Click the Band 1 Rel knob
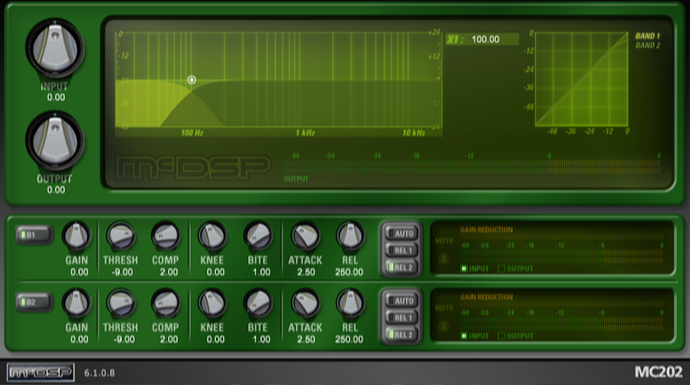The image size is (690, 385). (x=350, y=235)
